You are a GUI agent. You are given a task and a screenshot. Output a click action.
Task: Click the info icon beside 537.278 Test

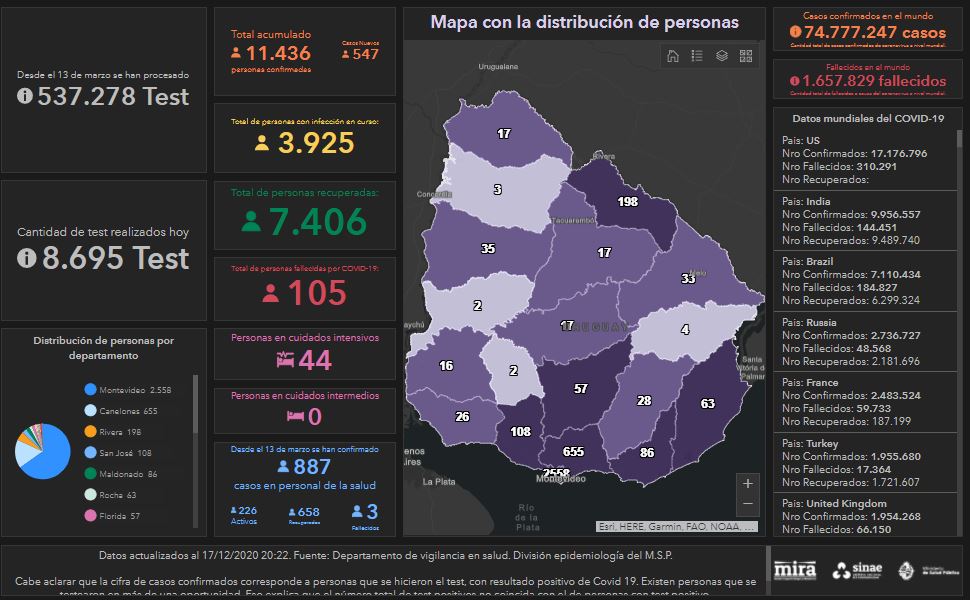click(26, 96)
